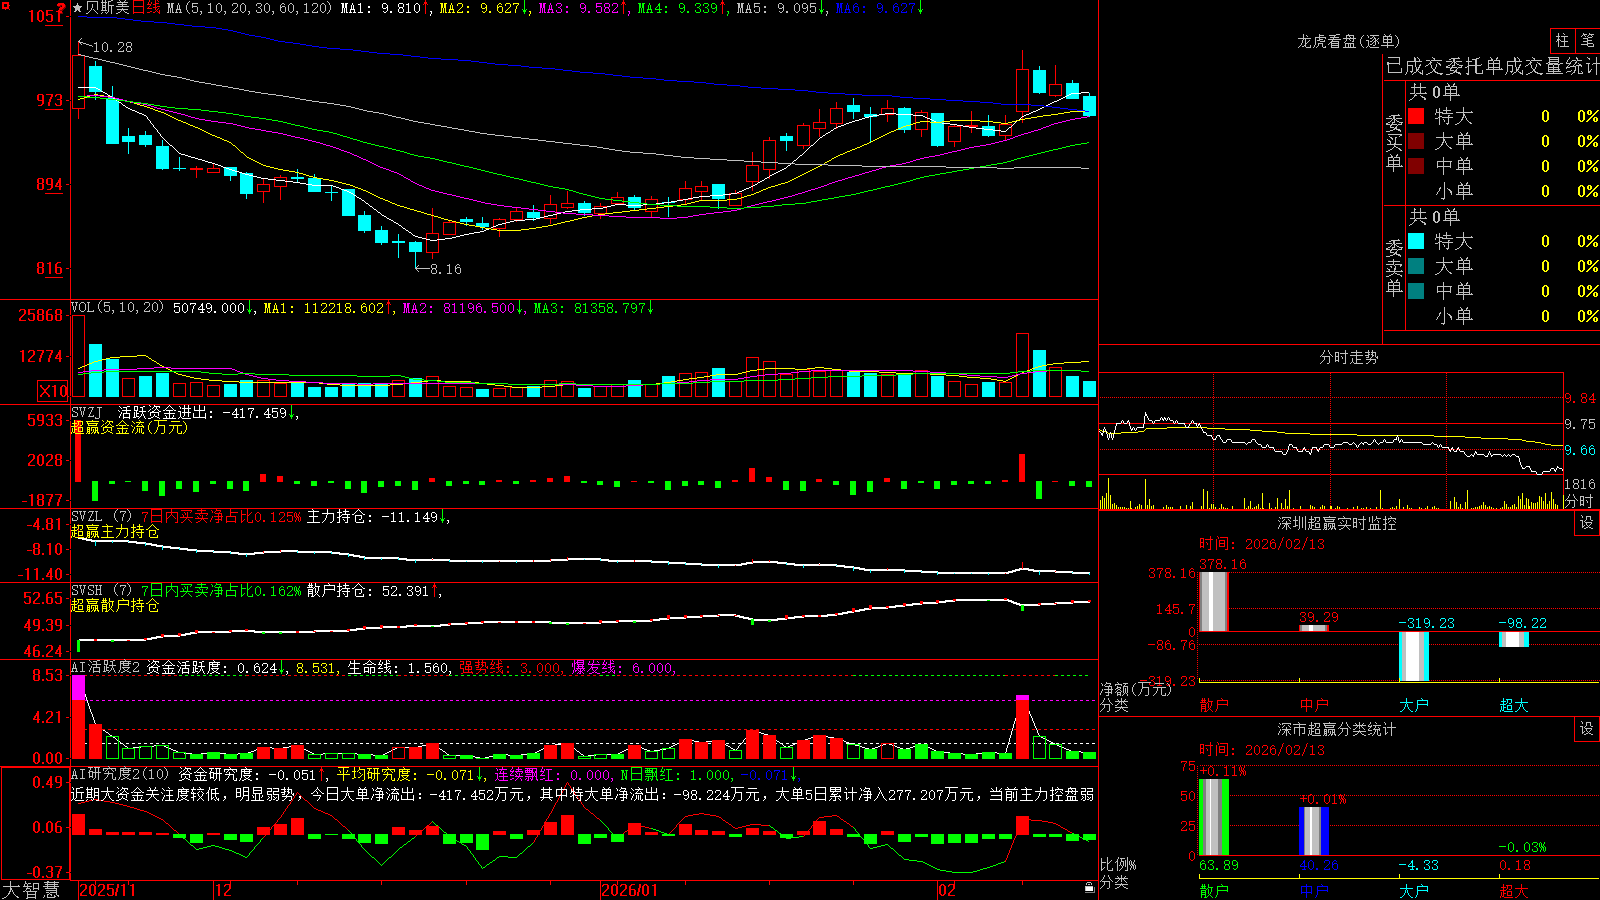Image resolution: width=1600 pixels, height=900 pixels.
Task: Click the 委卖单 vertical label
Action: (1394, 266)
